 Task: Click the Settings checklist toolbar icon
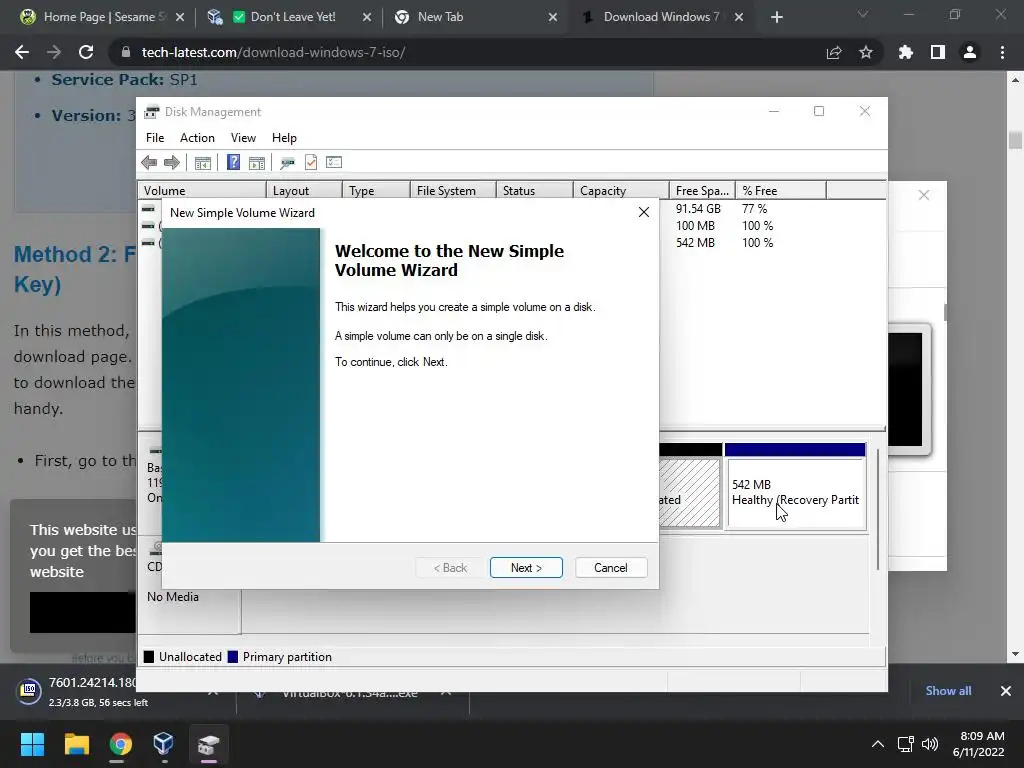pos(334,162)
